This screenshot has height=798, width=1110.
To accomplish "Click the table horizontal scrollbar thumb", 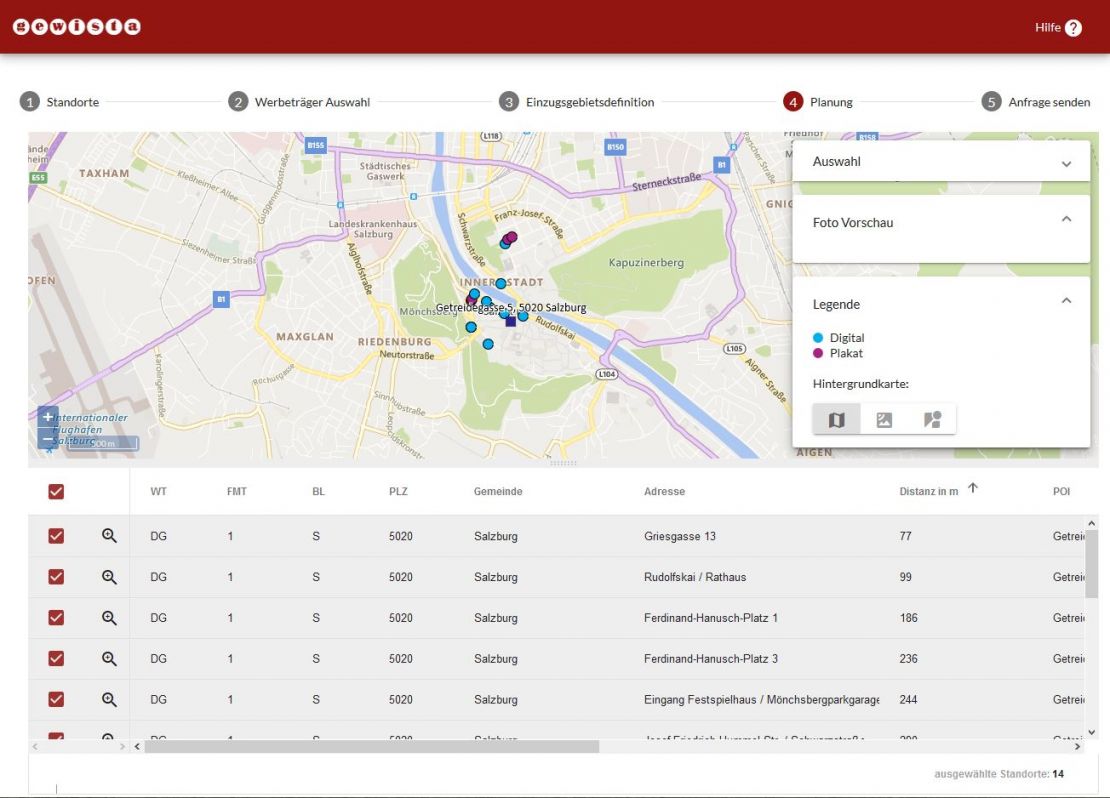I will (372, 746).
